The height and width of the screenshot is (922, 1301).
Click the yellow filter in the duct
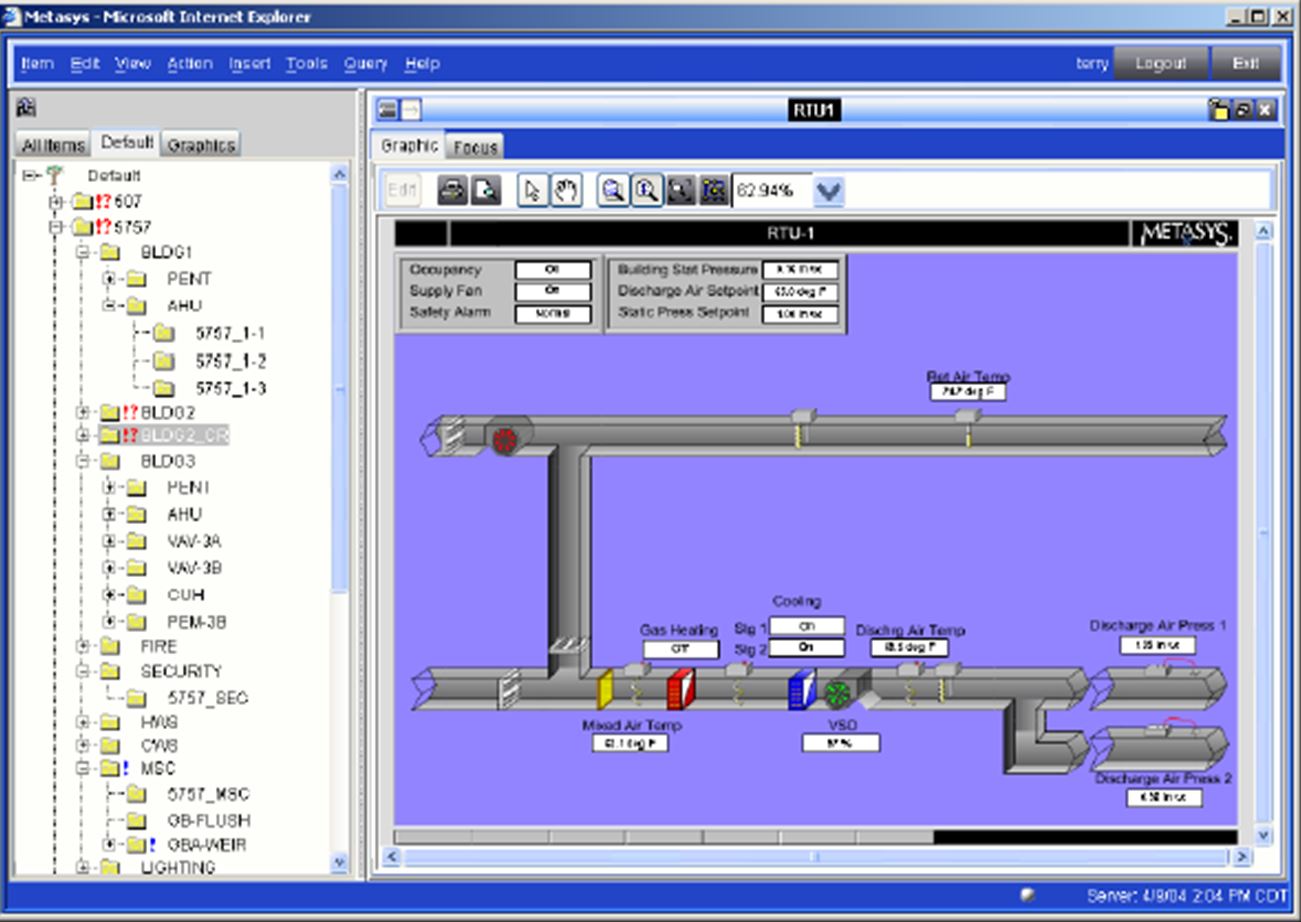click(x=605, y=690)
